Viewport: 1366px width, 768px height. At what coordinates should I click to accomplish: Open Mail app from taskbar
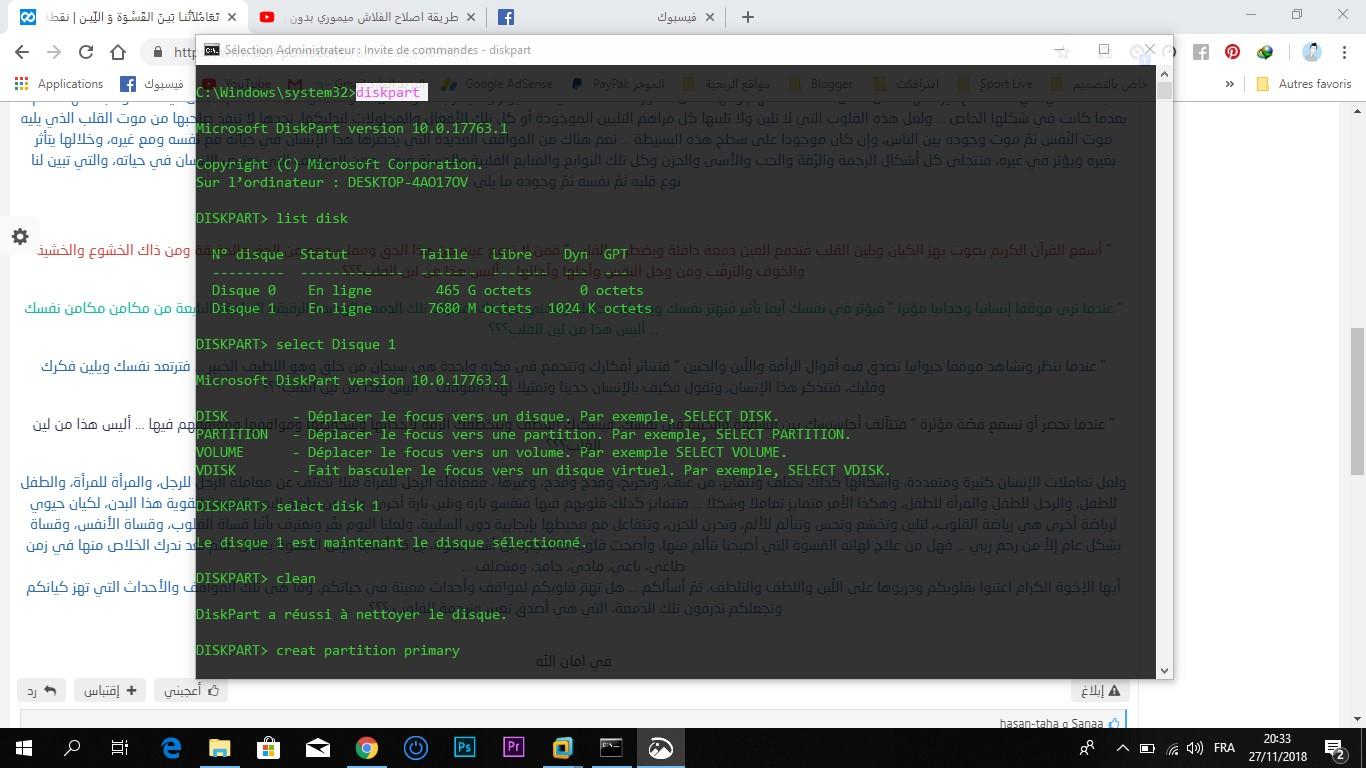(x=318, y=747)
